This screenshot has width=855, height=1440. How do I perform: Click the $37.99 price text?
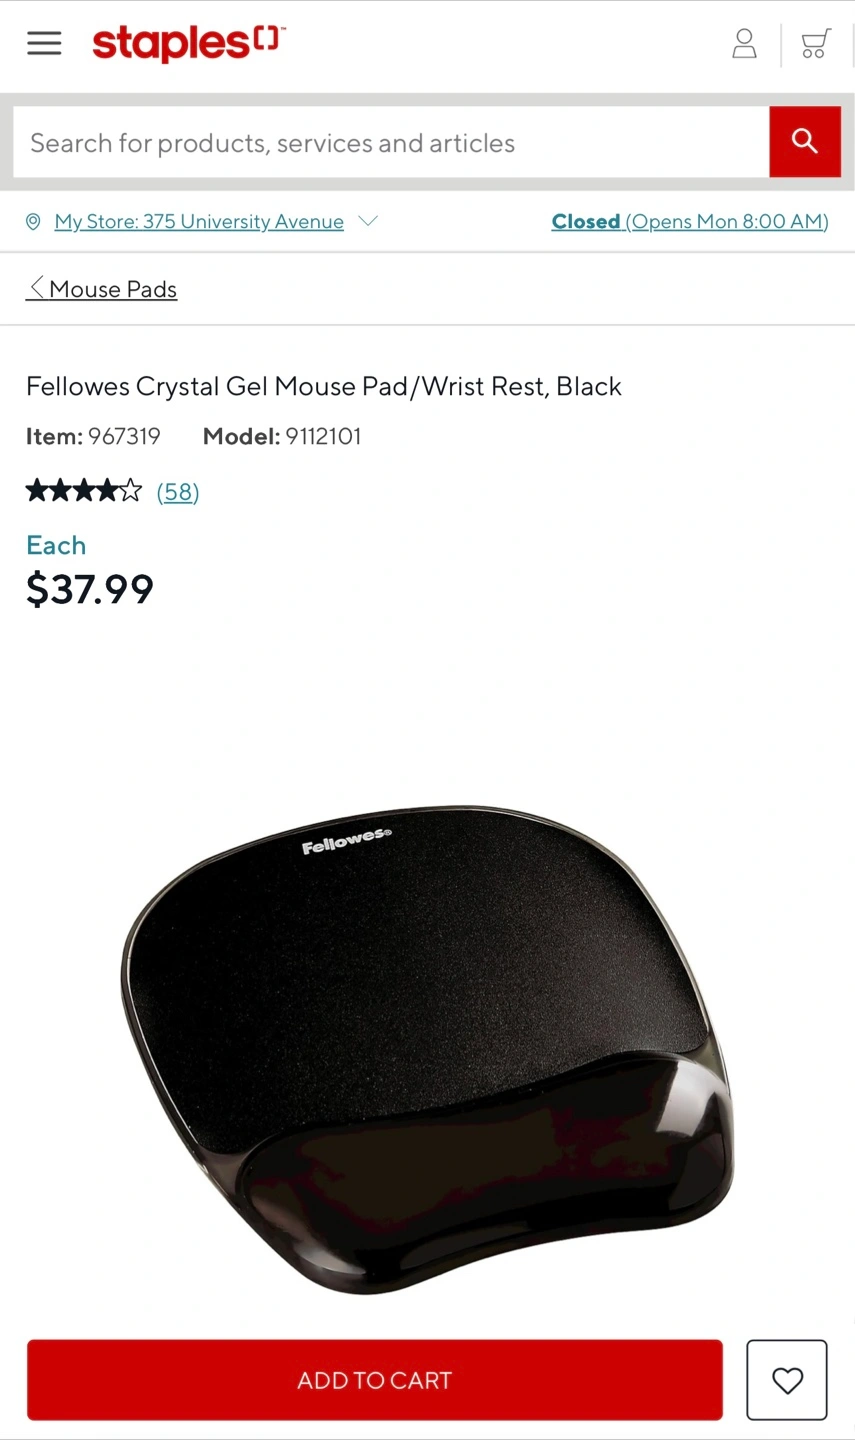90,589
